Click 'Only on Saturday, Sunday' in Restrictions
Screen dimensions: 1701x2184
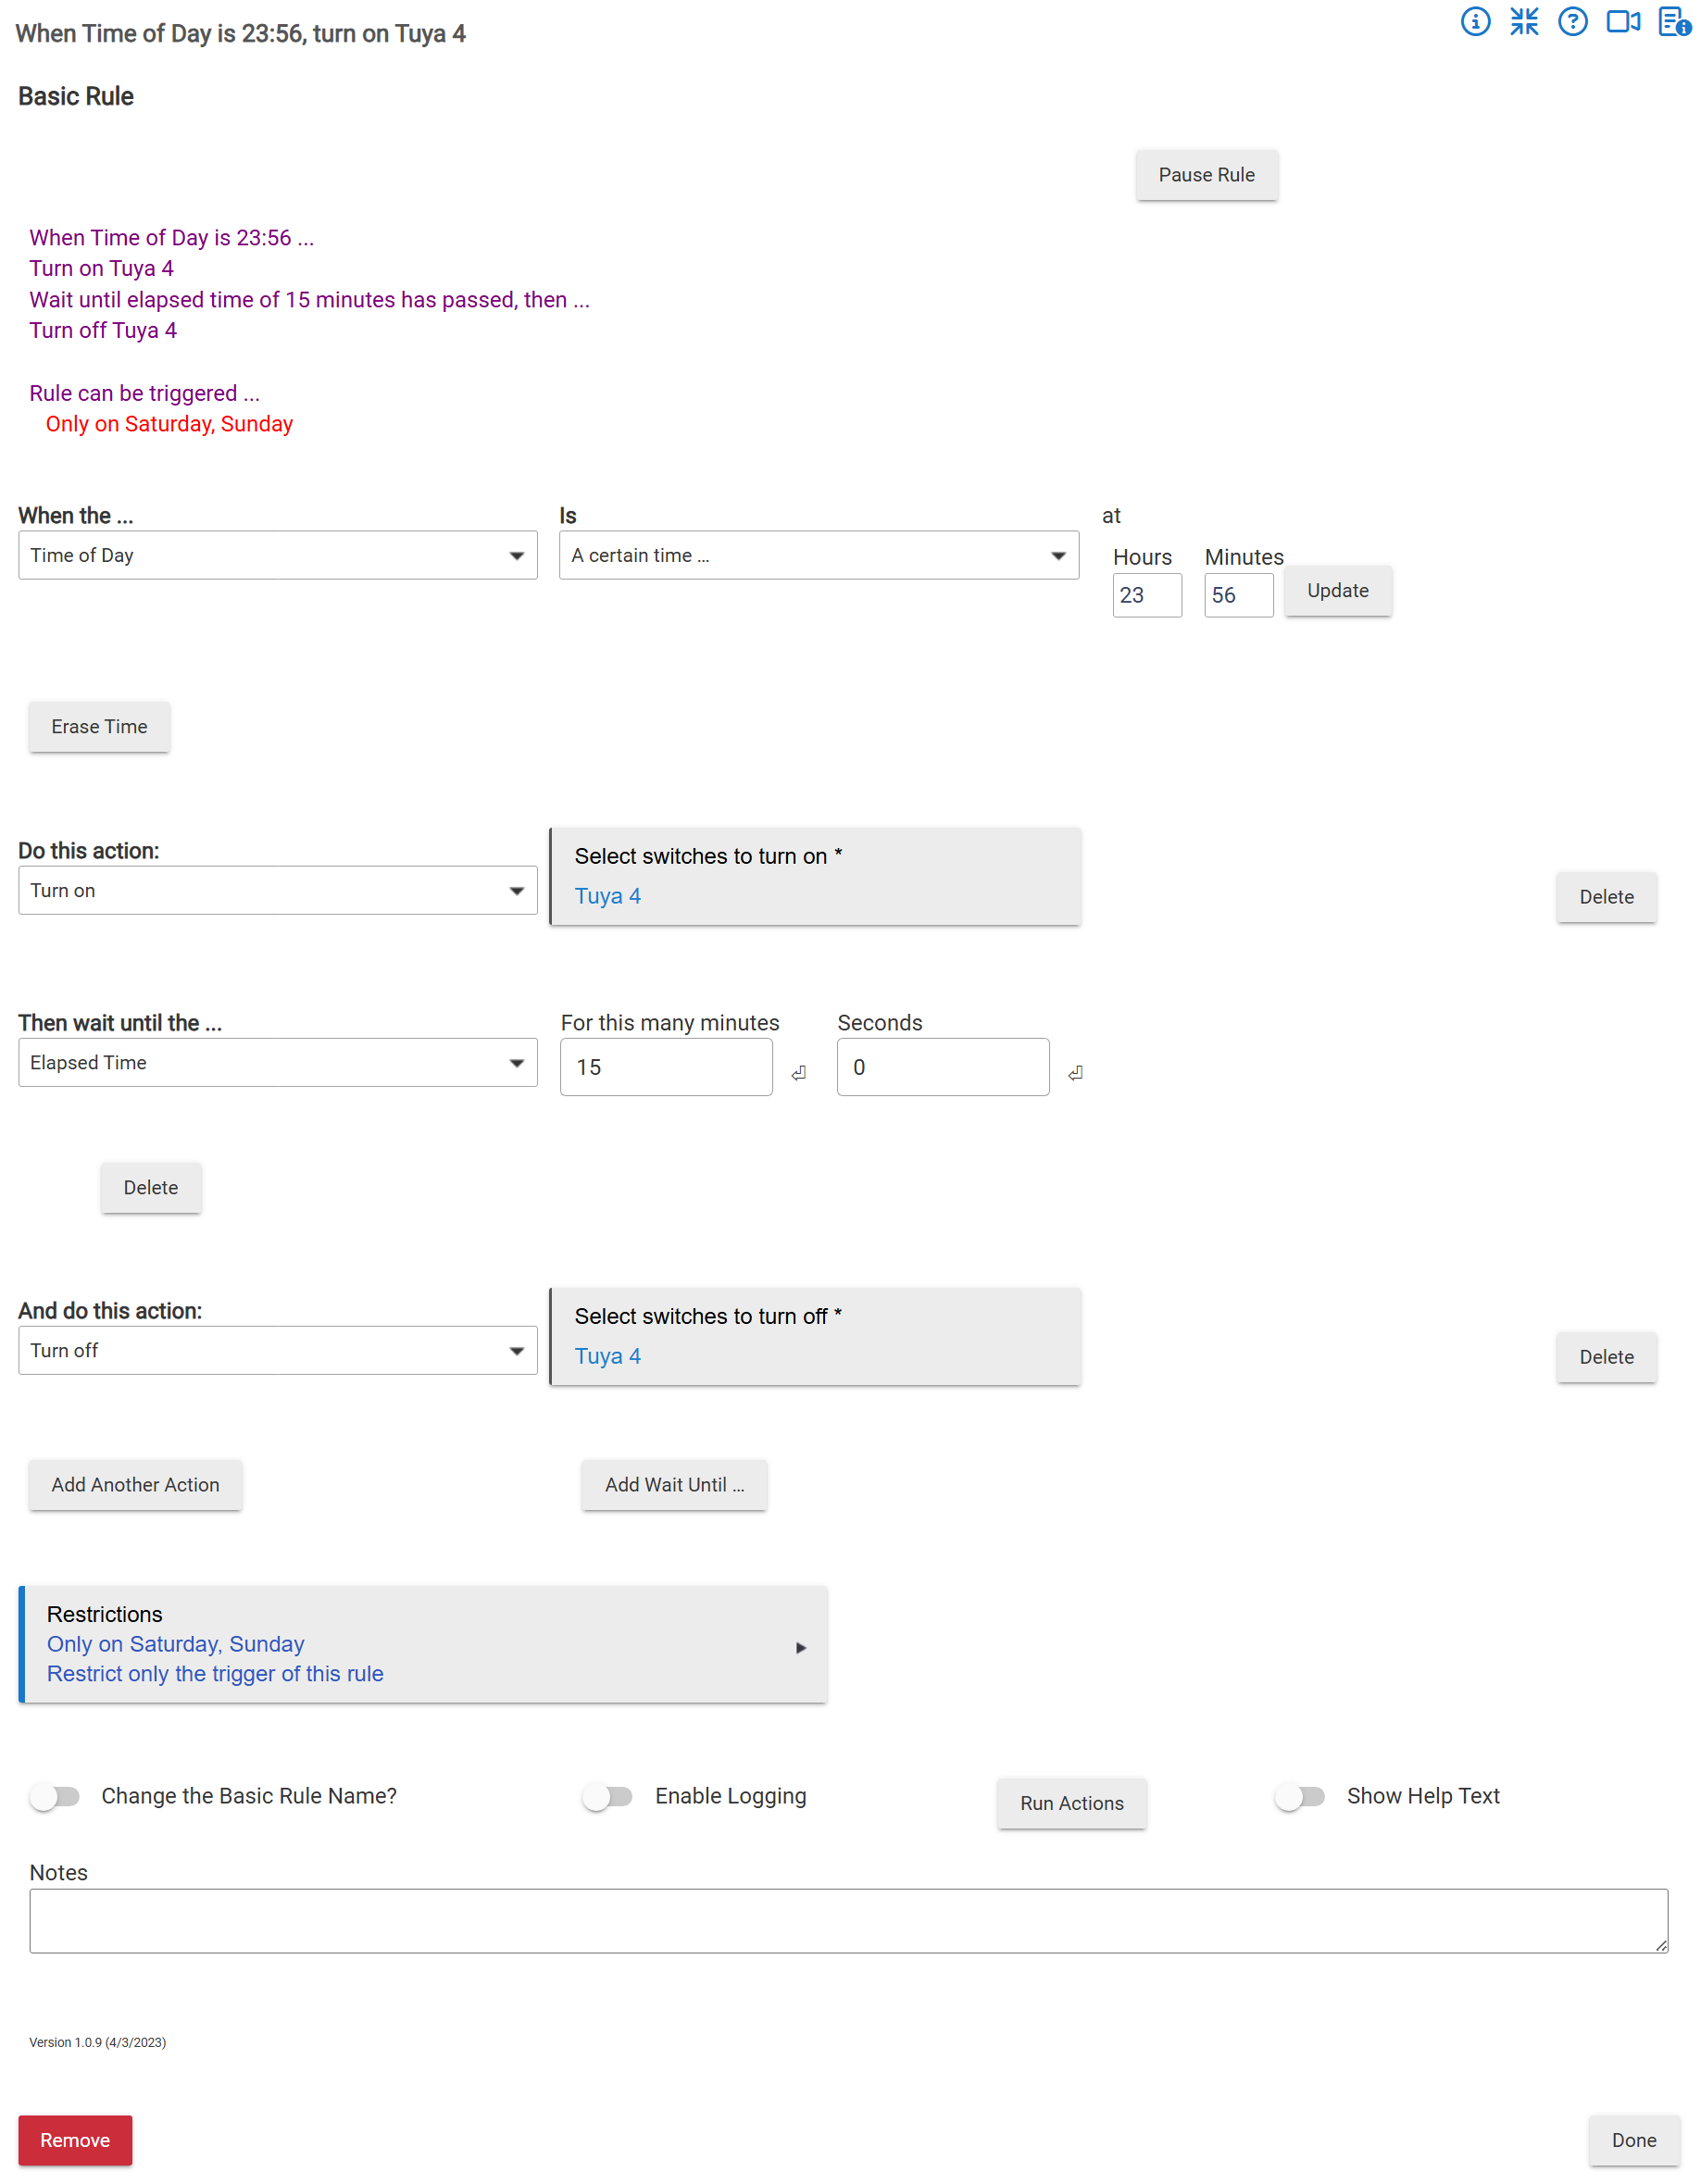[176, 1644]
